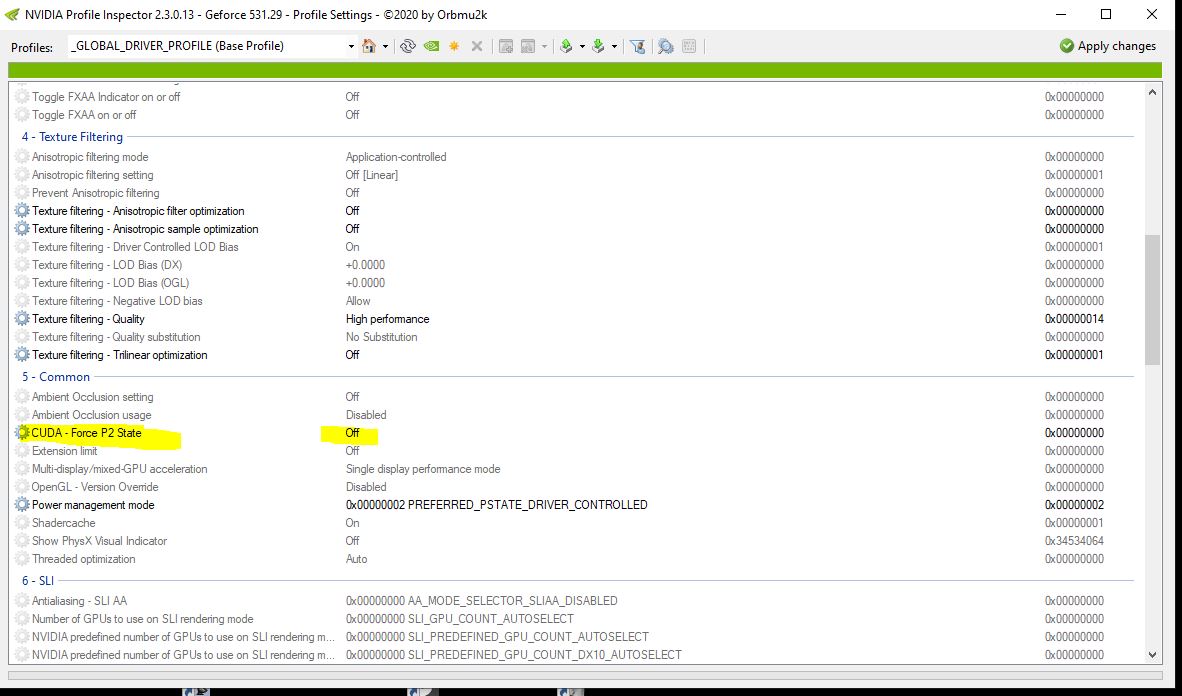Select Ambient Occlusion usage setting

point(91,415)
